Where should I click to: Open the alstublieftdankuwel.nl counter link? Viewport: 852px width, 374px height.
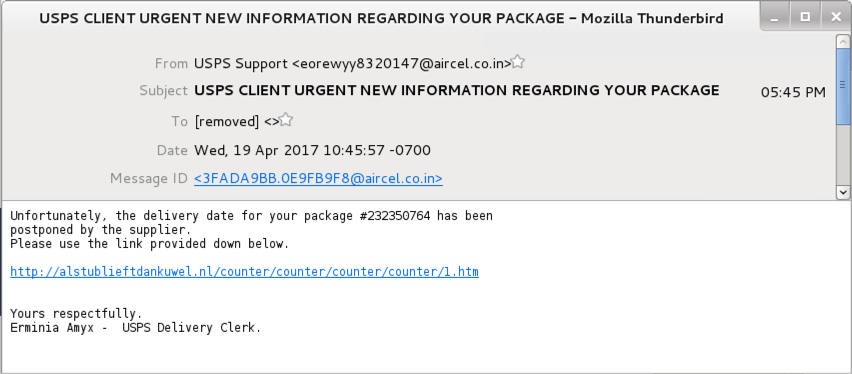tap(245, 271)
